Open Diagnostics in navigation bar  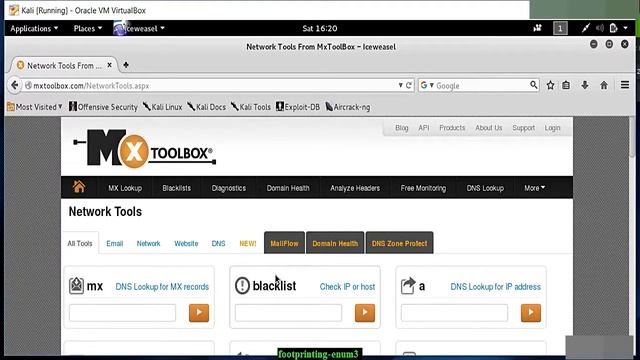click(229, 188)
